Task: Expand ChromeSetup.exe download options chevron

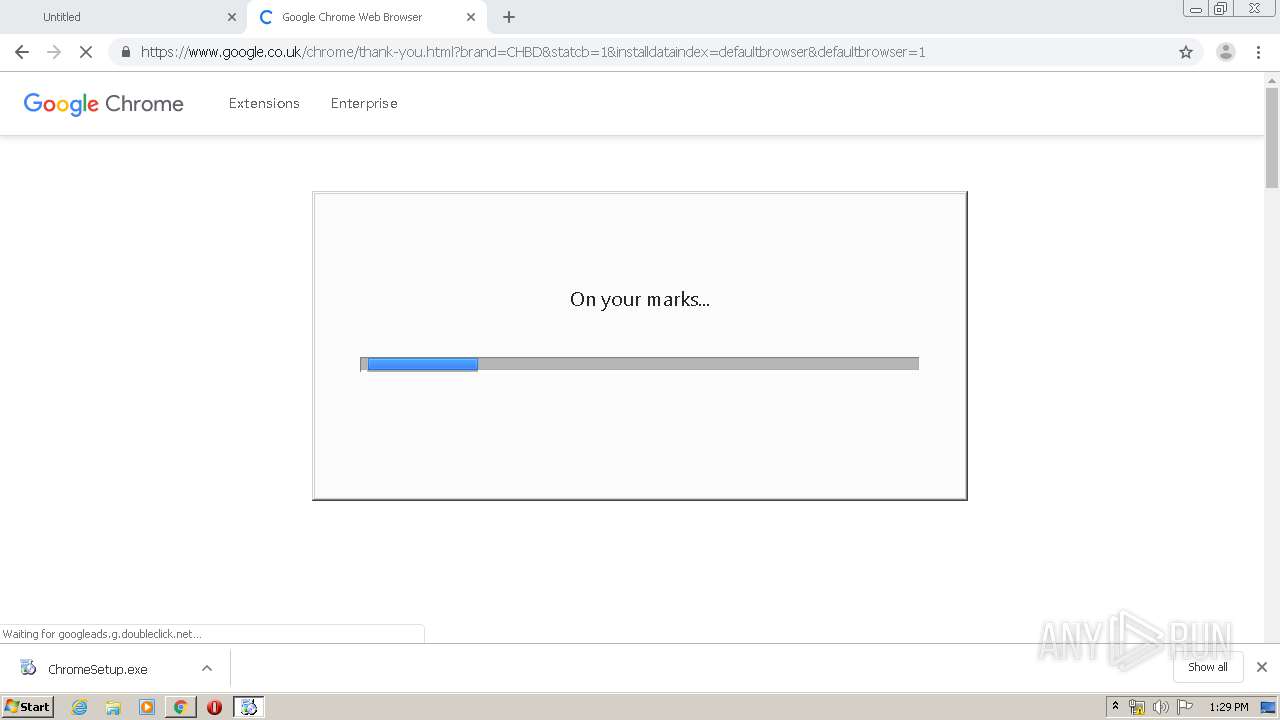Action: (x=207, y=668)
